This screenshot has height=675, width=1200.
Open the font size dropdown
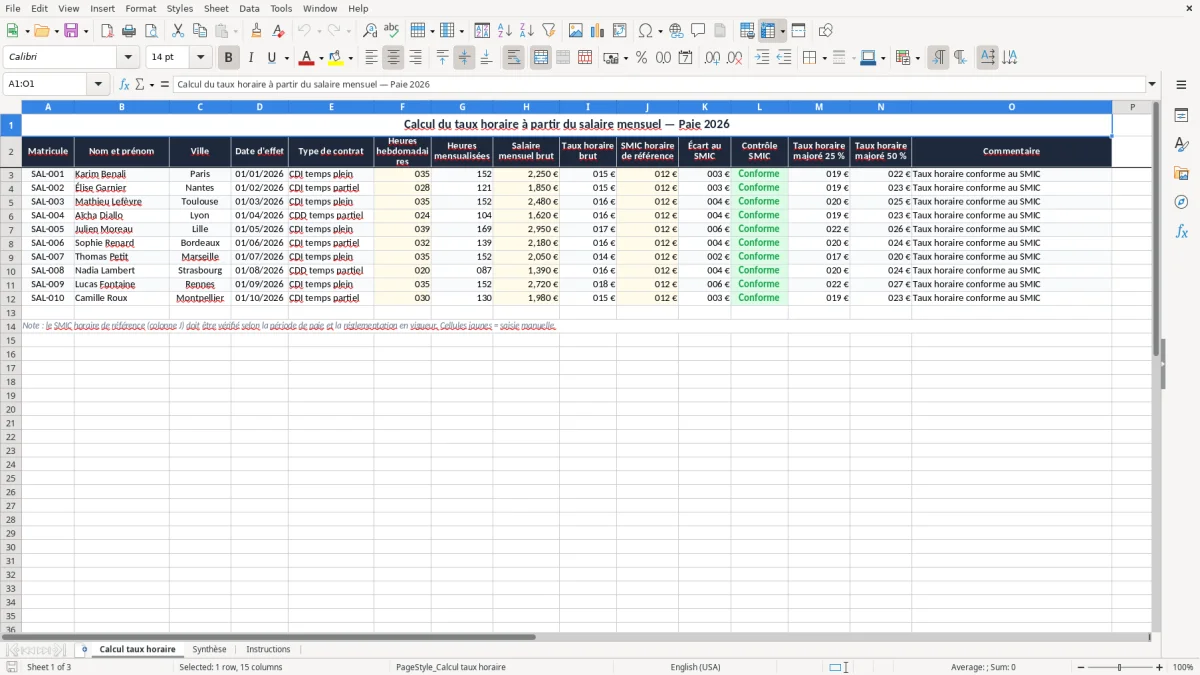pos(201,58)
